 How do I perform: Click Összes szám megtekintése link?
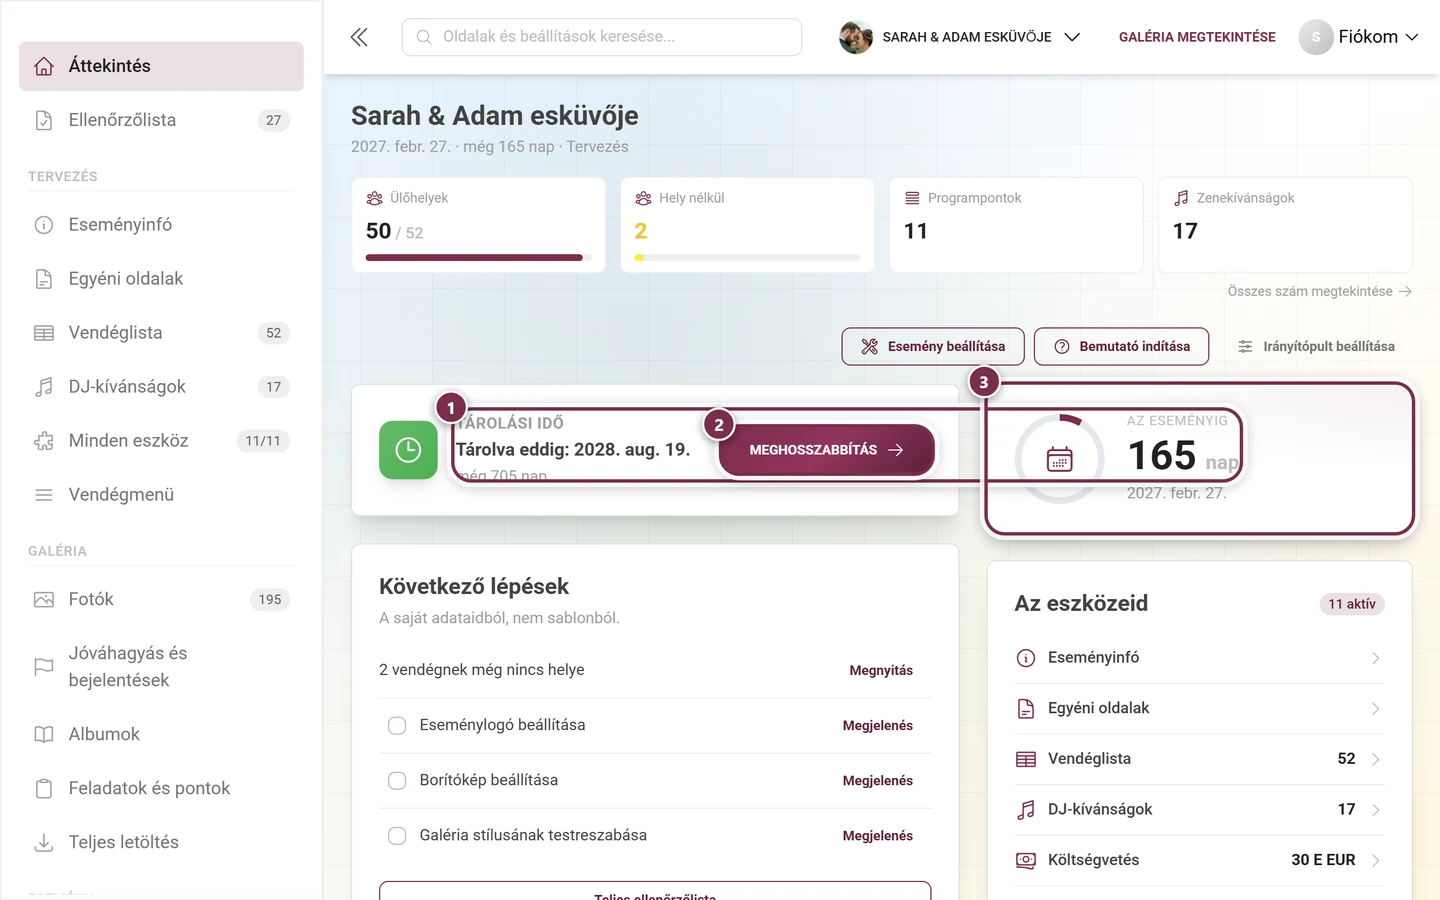[1320, 292]
